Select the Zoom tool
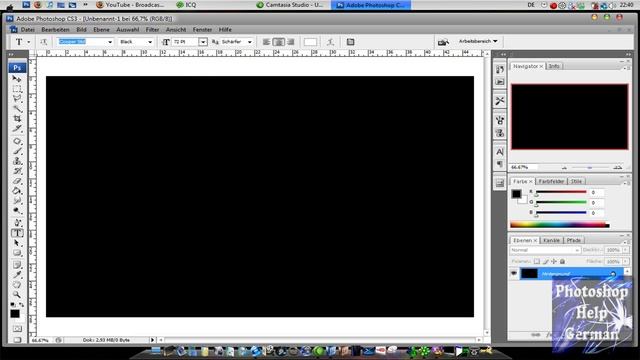This screenshot has height=360, width=640. pos(17,295)
